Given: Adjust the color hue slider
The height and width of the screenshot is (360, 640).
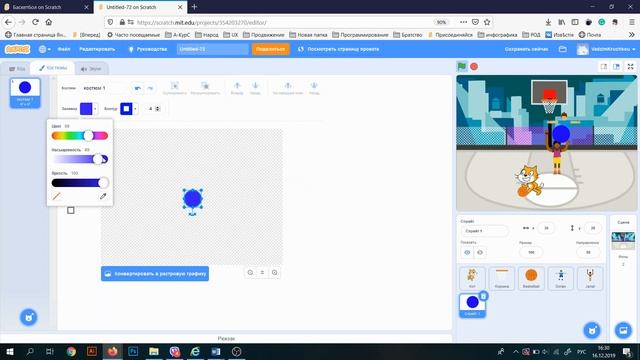Looking at the screenshot, I should click(80, 136).
